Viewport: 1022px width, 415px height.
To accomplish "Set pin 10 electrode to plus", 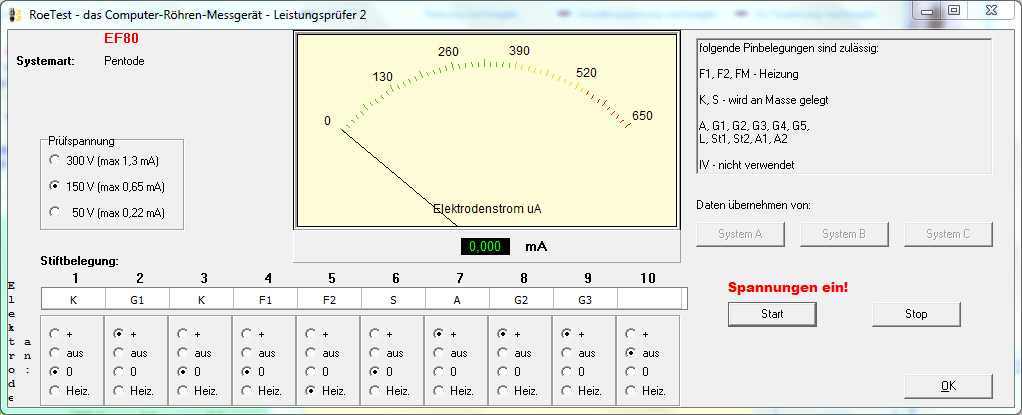I will 632,334.
